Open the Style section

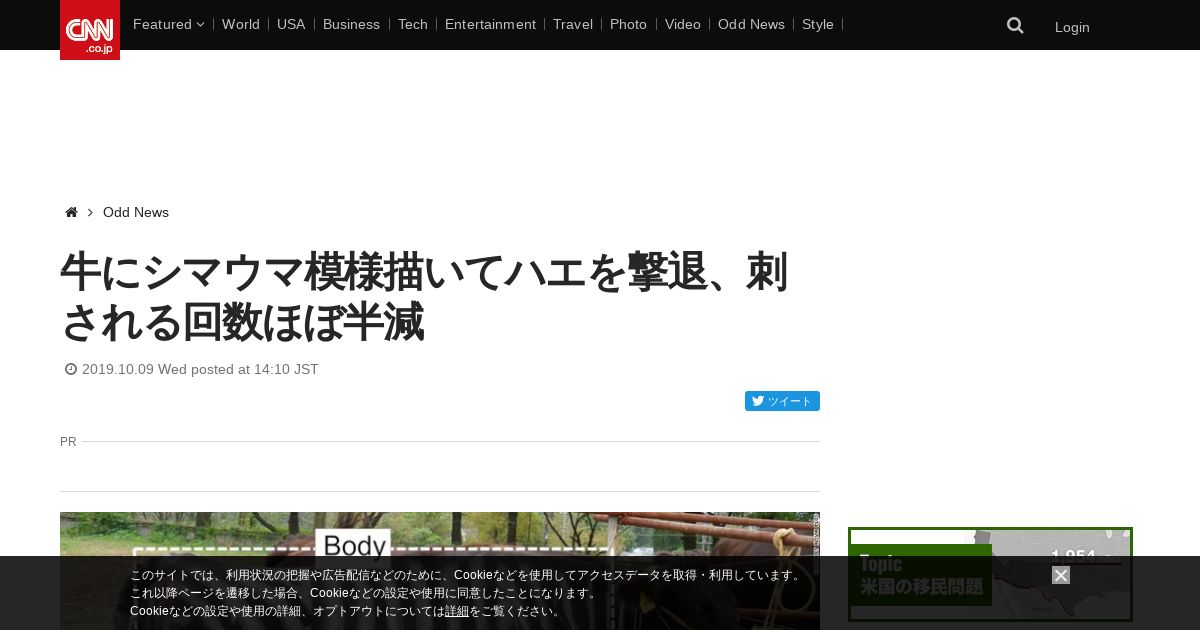point(818,24)
